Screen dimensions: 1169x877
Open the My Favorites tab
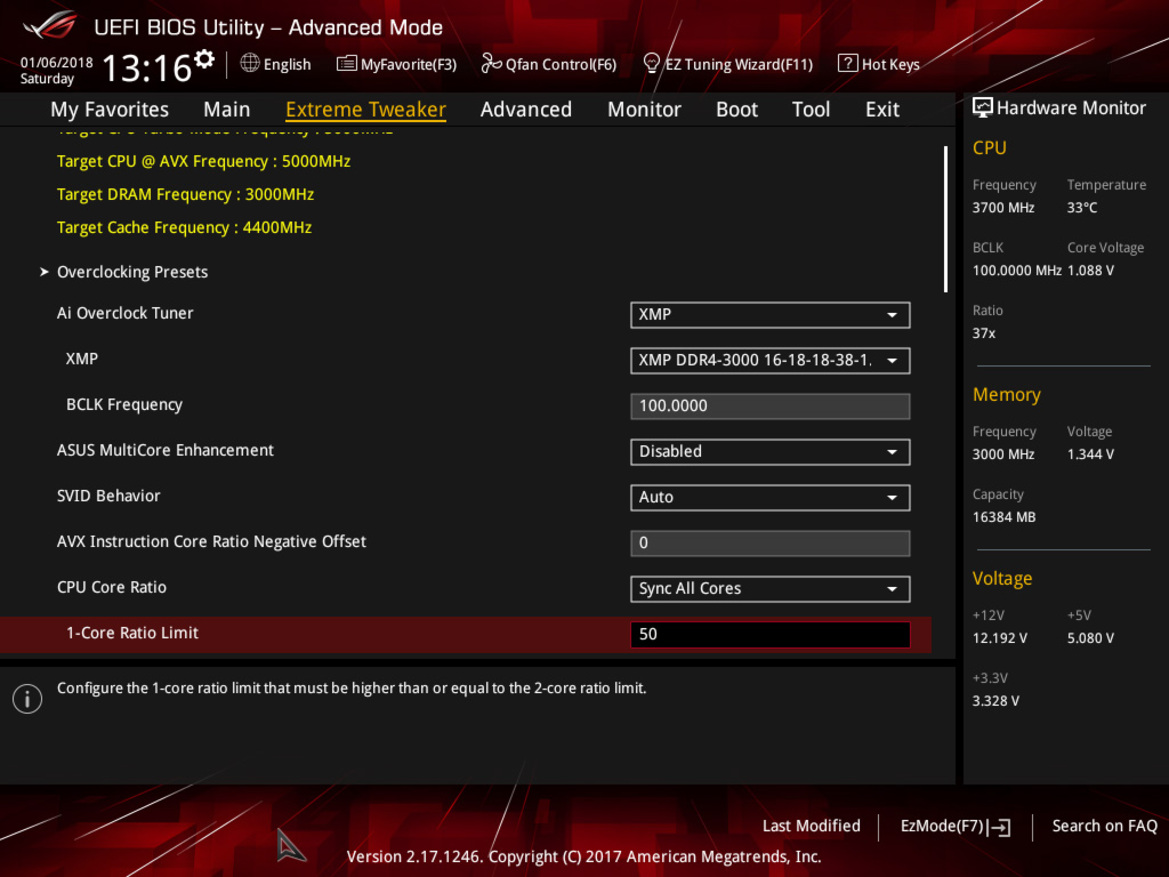110,110
